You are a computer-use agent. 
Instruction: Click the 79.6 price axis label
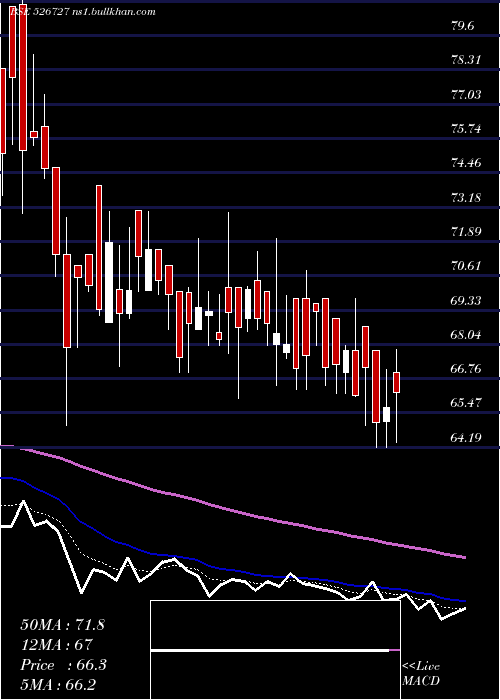point(462,26)
